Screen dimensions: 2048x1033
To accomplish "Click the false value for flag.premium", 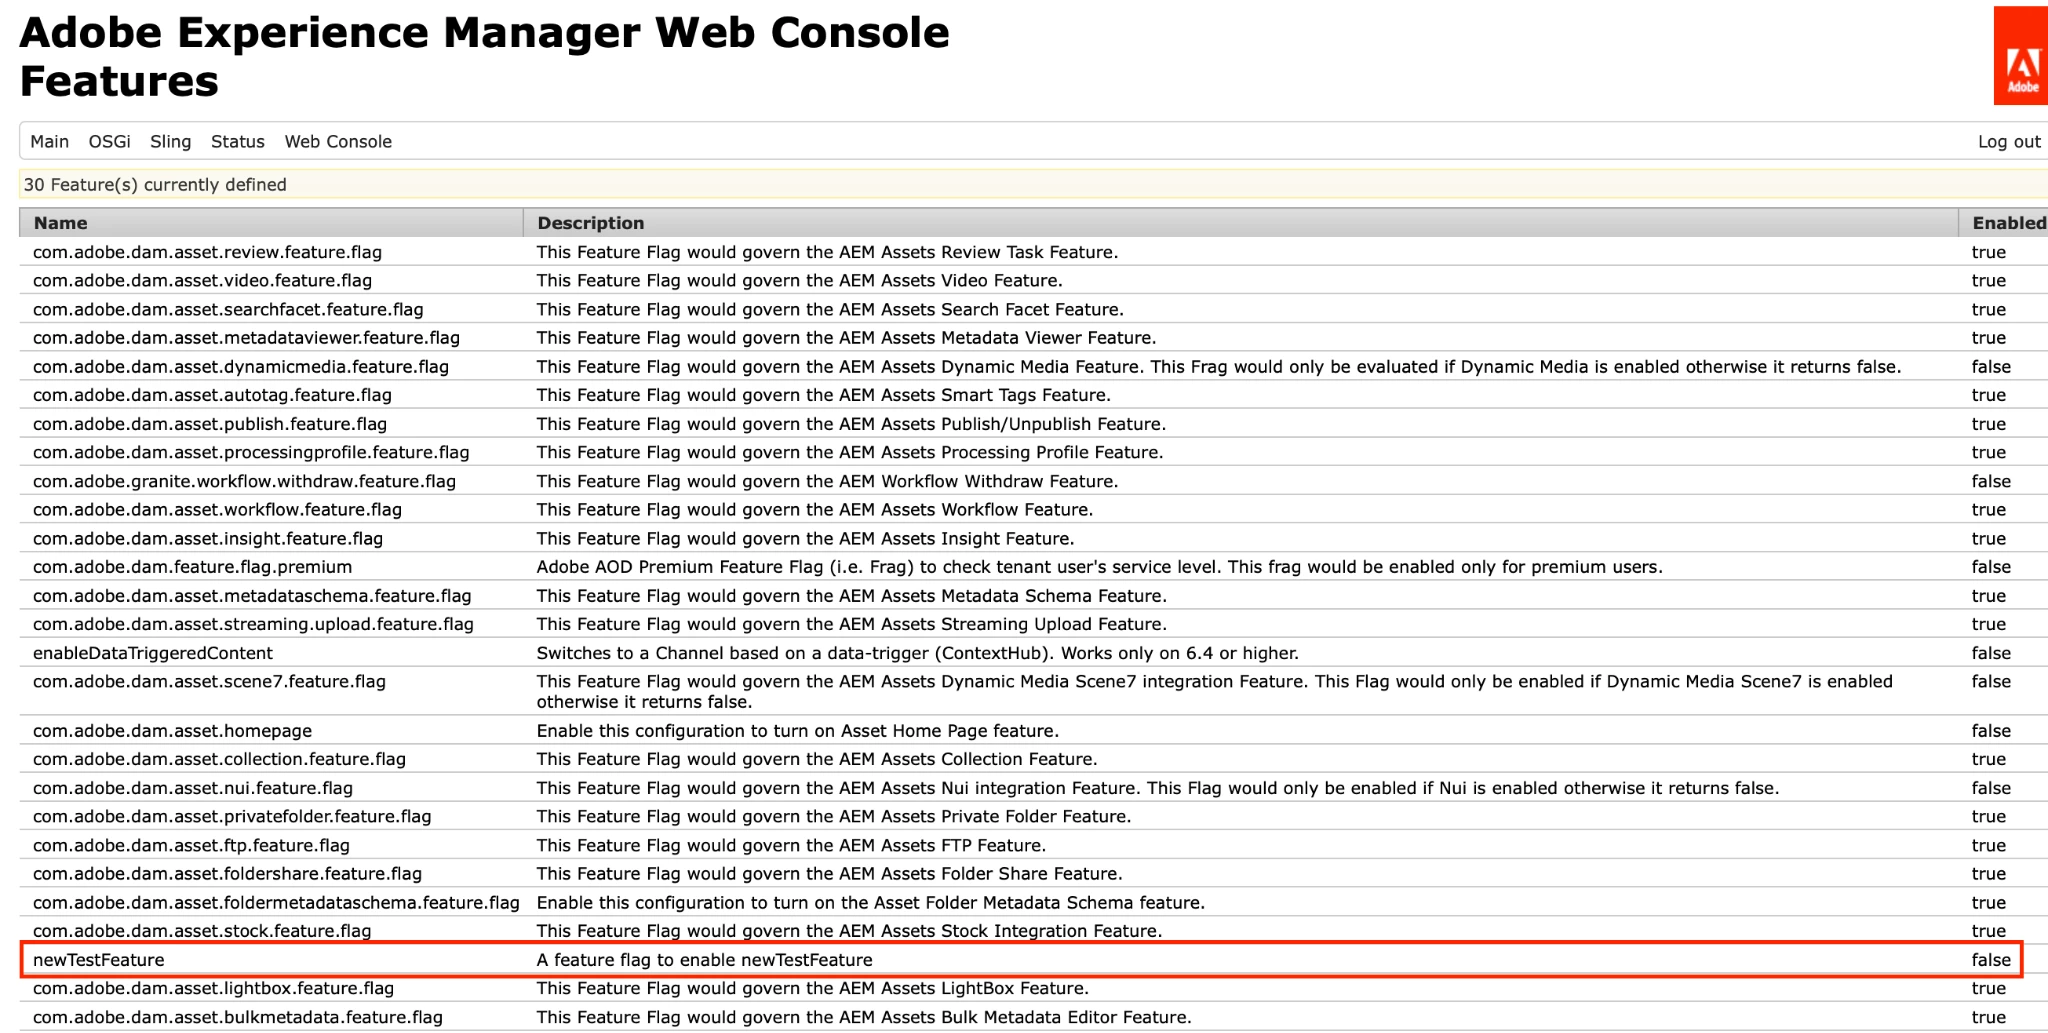I will point(1990,567).
